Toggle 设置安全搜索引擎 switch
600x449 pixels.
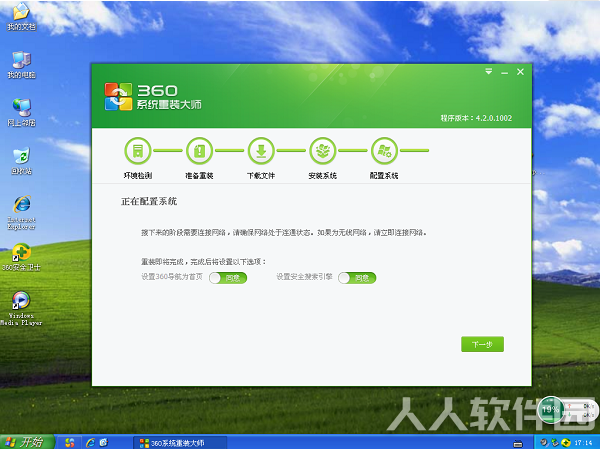pyautogui.click(x=357, y=278)
